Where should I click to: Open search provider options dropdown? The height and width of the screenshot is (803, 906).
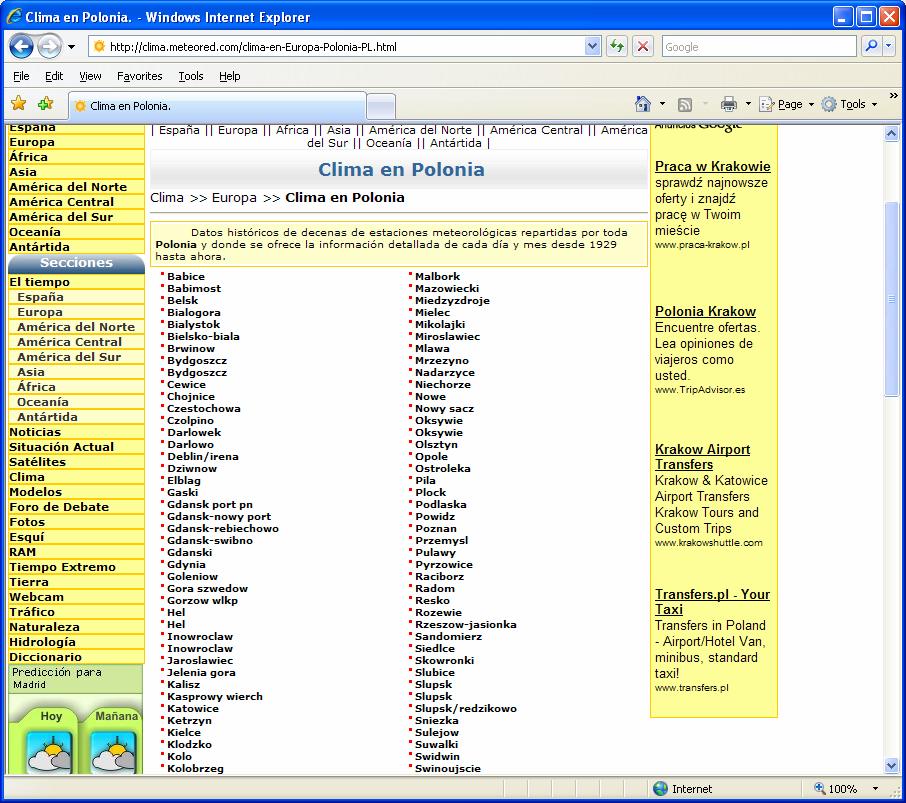889,46
